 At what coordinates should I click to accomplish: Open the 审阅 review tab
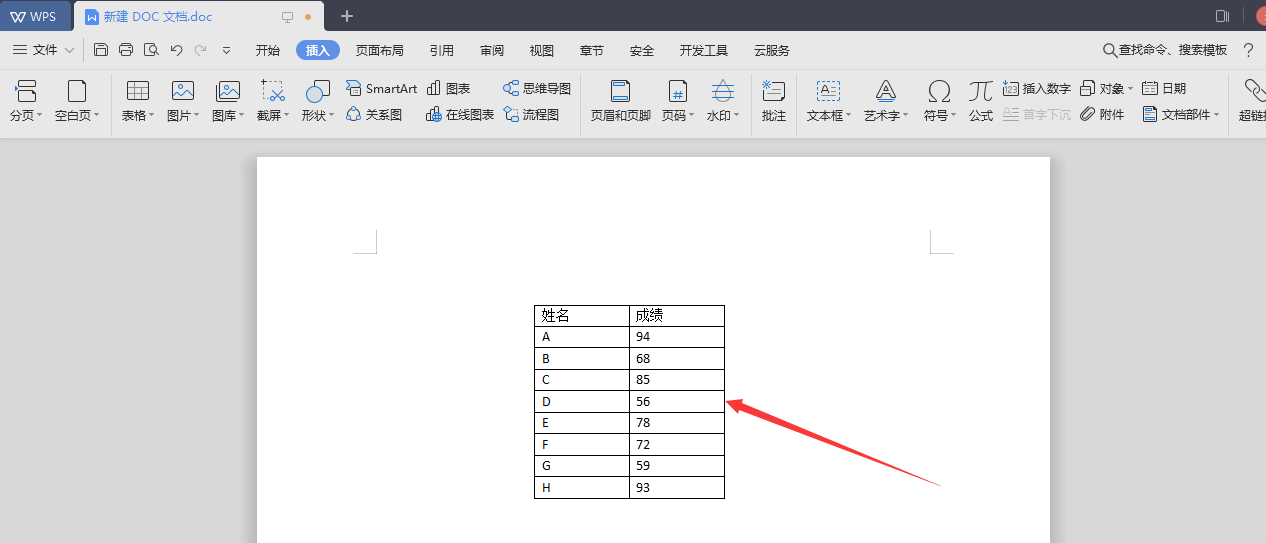(492, 50)
